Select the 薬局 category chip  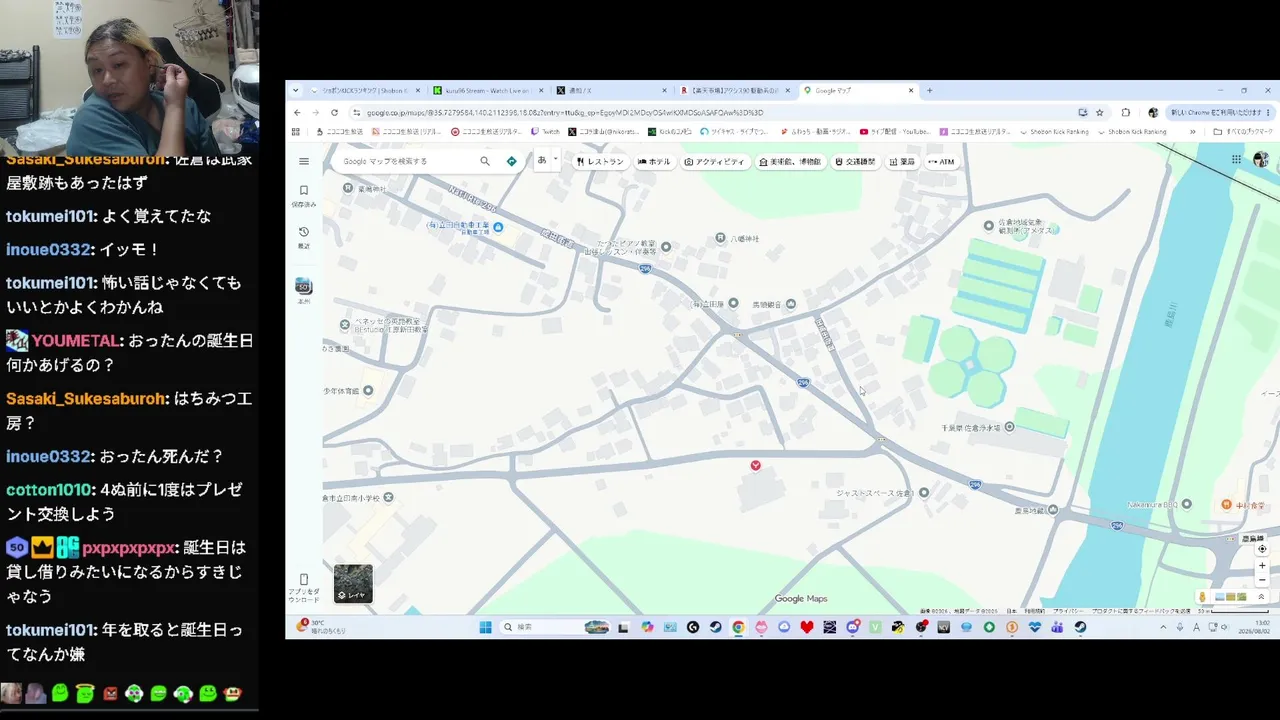point(901,162)
